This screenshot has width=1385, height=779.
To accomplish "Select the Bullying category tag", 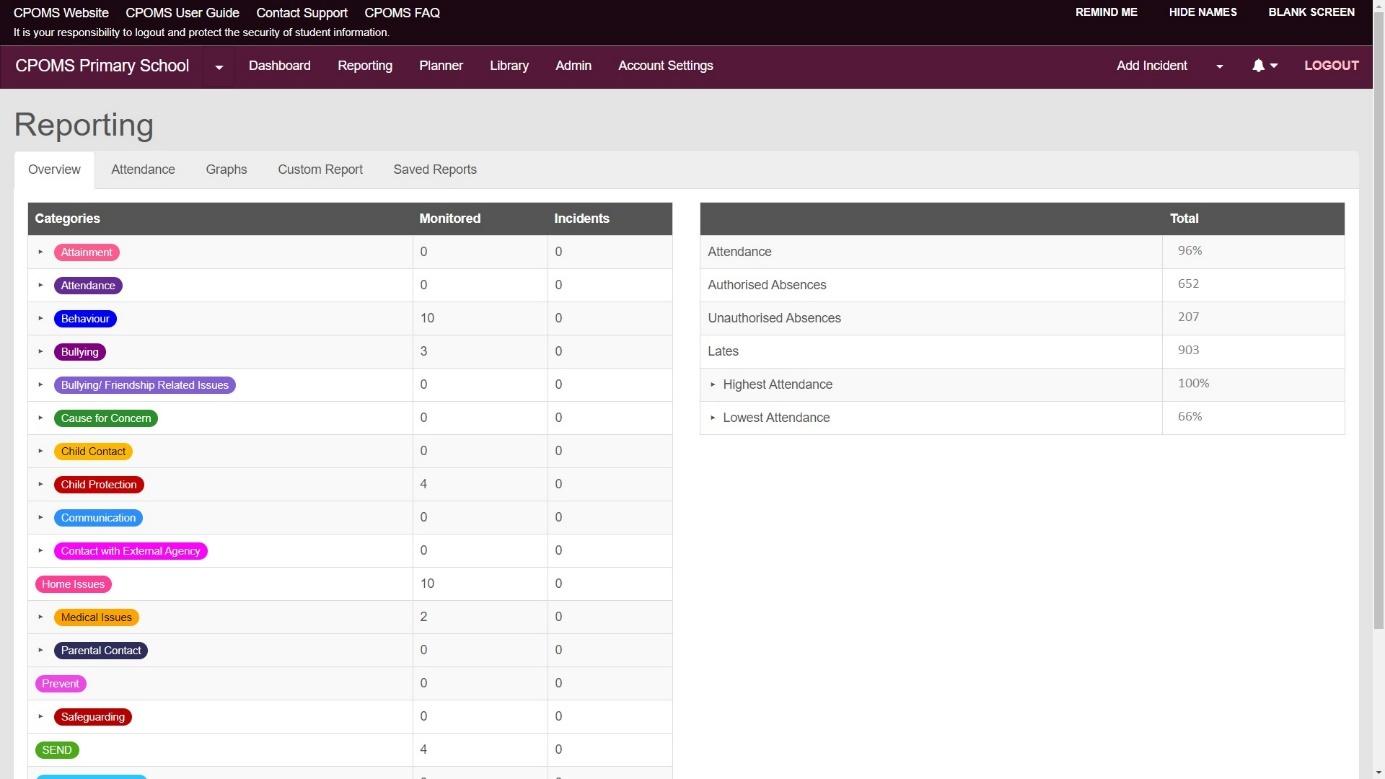I will (x=80, y=352).
